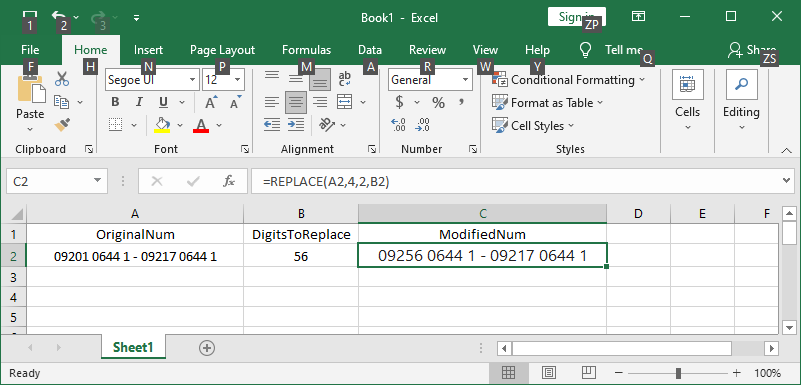Switch to the Insert tab
This screenshot has width=801, height=385.
[148, 50]
